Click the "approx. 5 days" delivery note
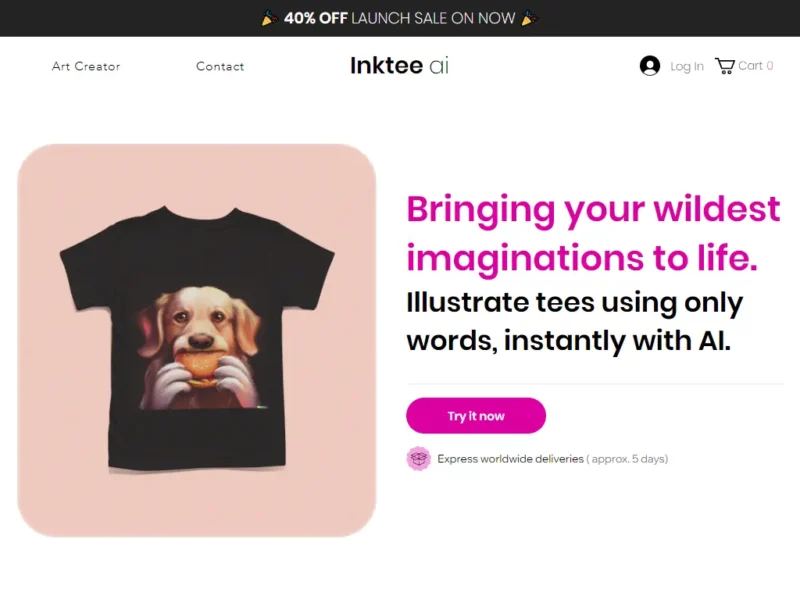The height and width of the screenshot is (600, 800). (627, 459)
